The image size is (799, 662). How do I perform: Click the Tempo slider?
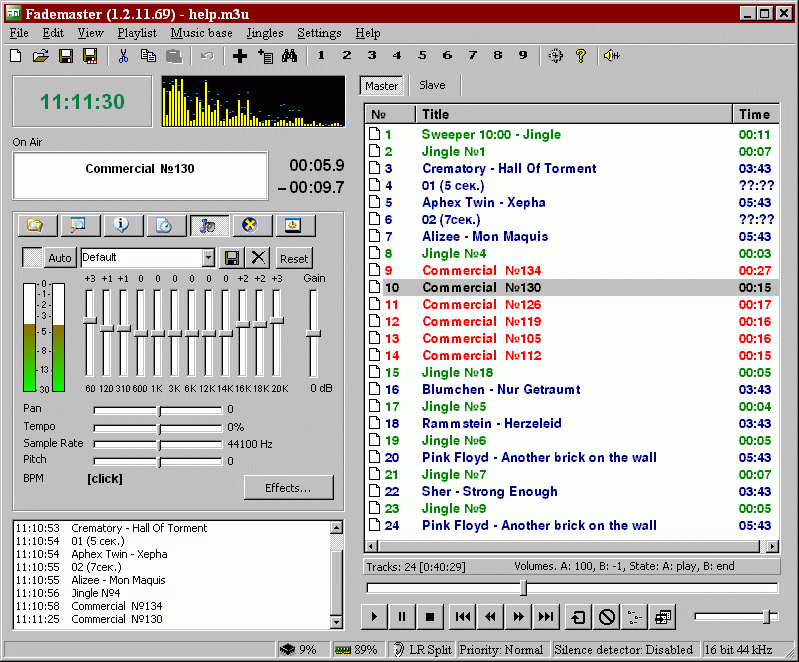tap(158, 428)
